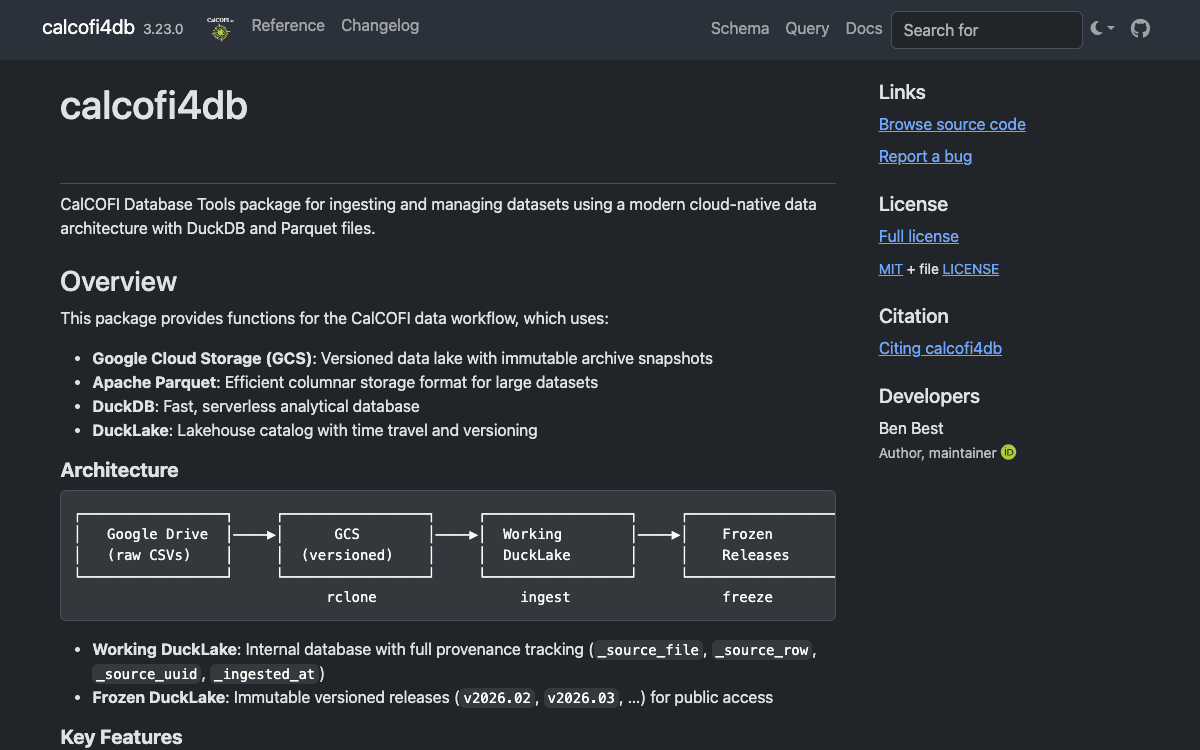
Task: Focus the Search for input field
Action: [x=987, y=30]
